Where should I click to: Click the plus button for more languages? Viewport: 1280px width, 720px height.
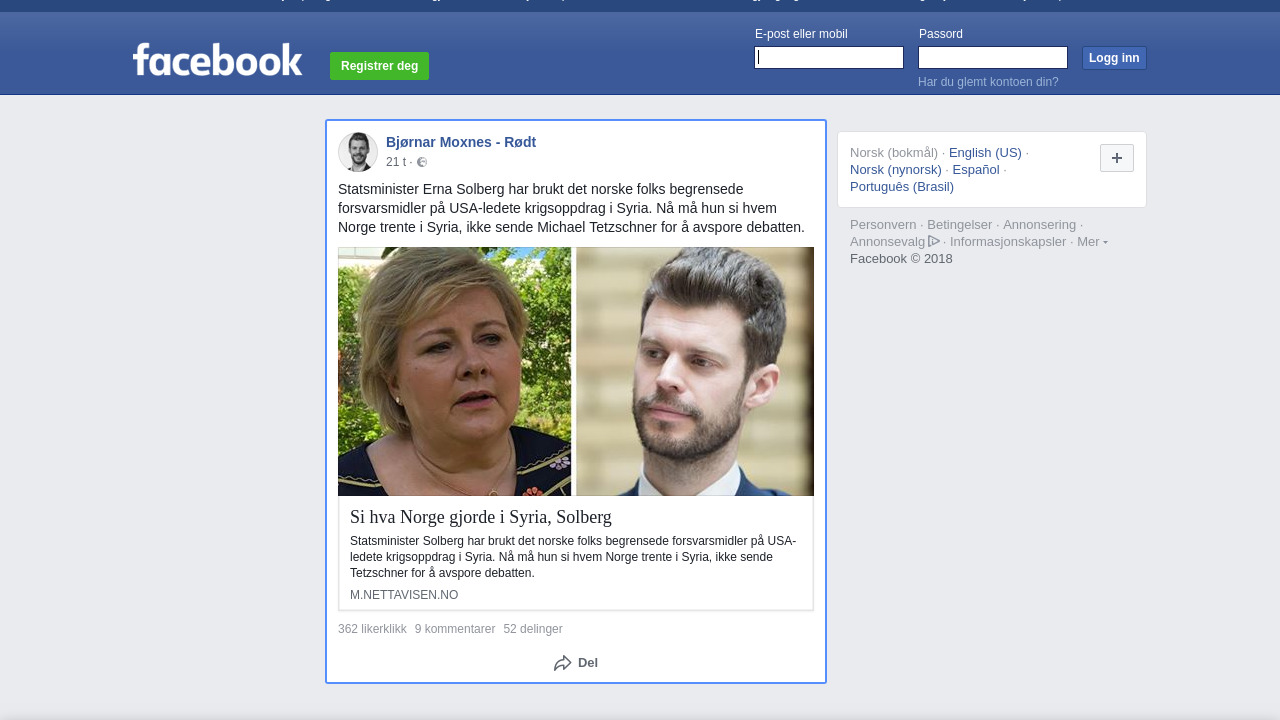pyautogui.click(x=1117, y=158)
